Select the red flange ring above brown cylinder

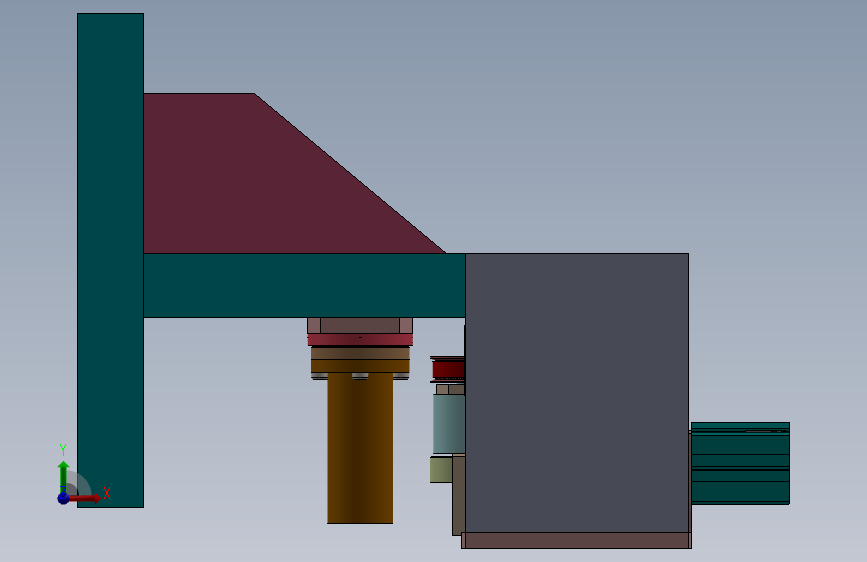point(360,340)
